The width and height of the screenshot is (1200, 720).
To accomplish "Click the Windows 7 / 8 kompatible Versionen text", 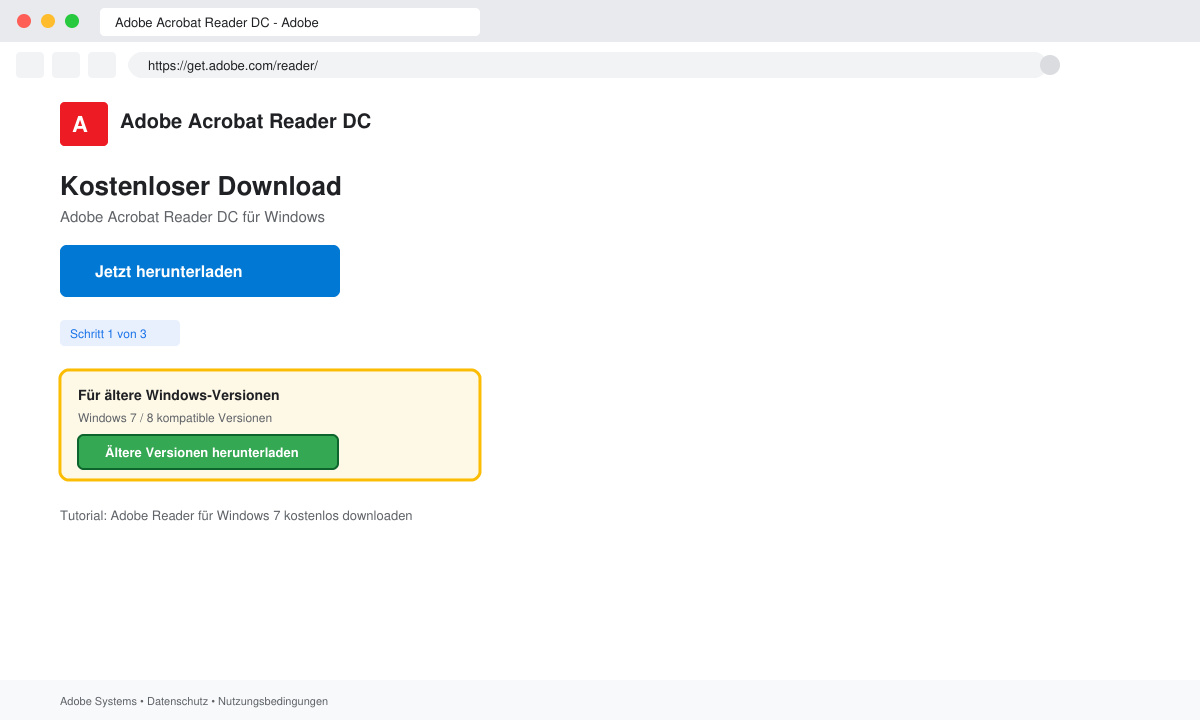I will coord(175,418).
